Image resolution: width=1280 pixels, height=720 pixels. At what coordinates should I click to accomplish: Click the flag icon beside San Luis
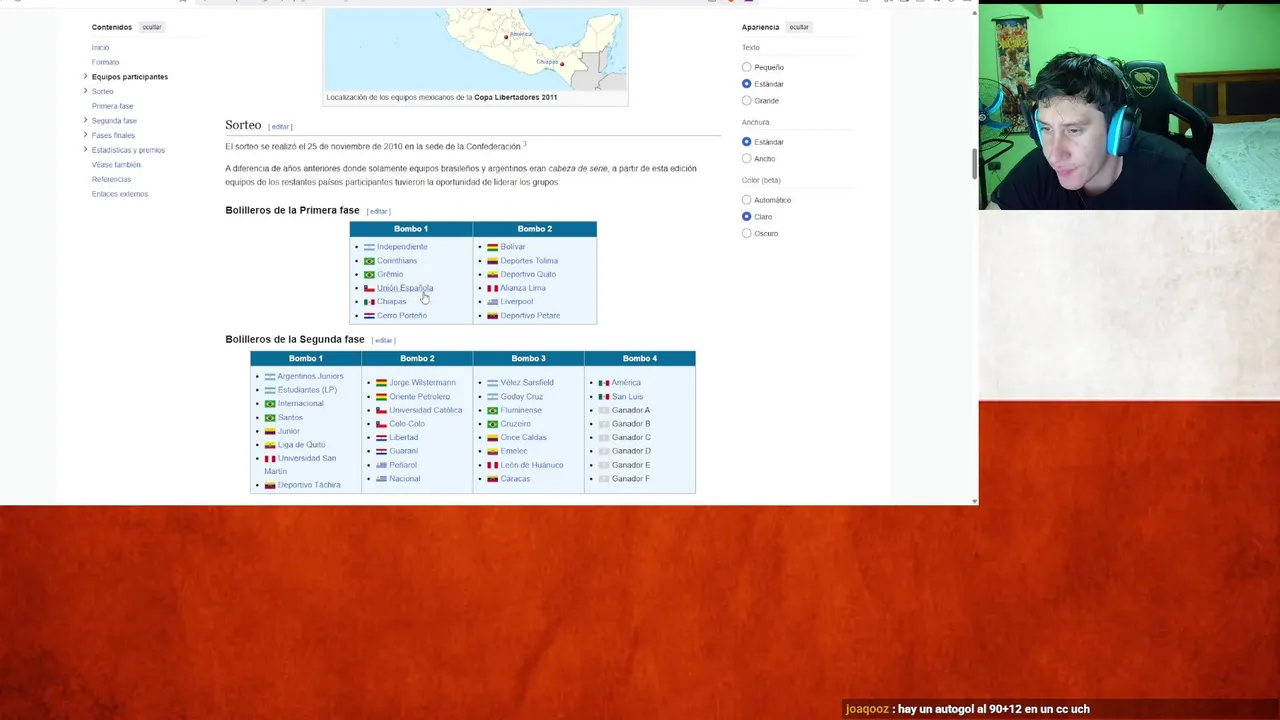[x=604, y=397]
